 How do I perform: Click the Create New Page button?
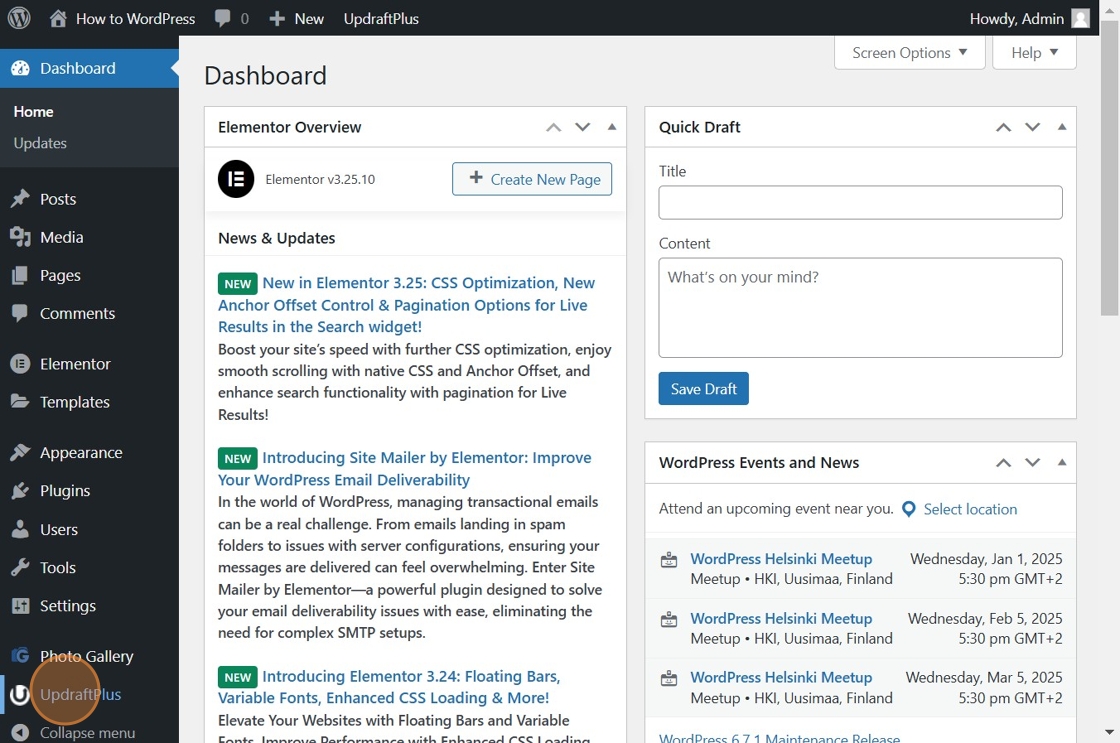click(x=532, y=179)
